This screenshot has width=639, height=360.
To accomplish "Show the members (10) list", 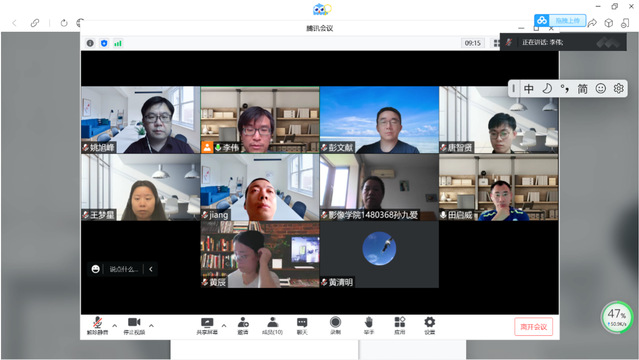I will point(272,326).
